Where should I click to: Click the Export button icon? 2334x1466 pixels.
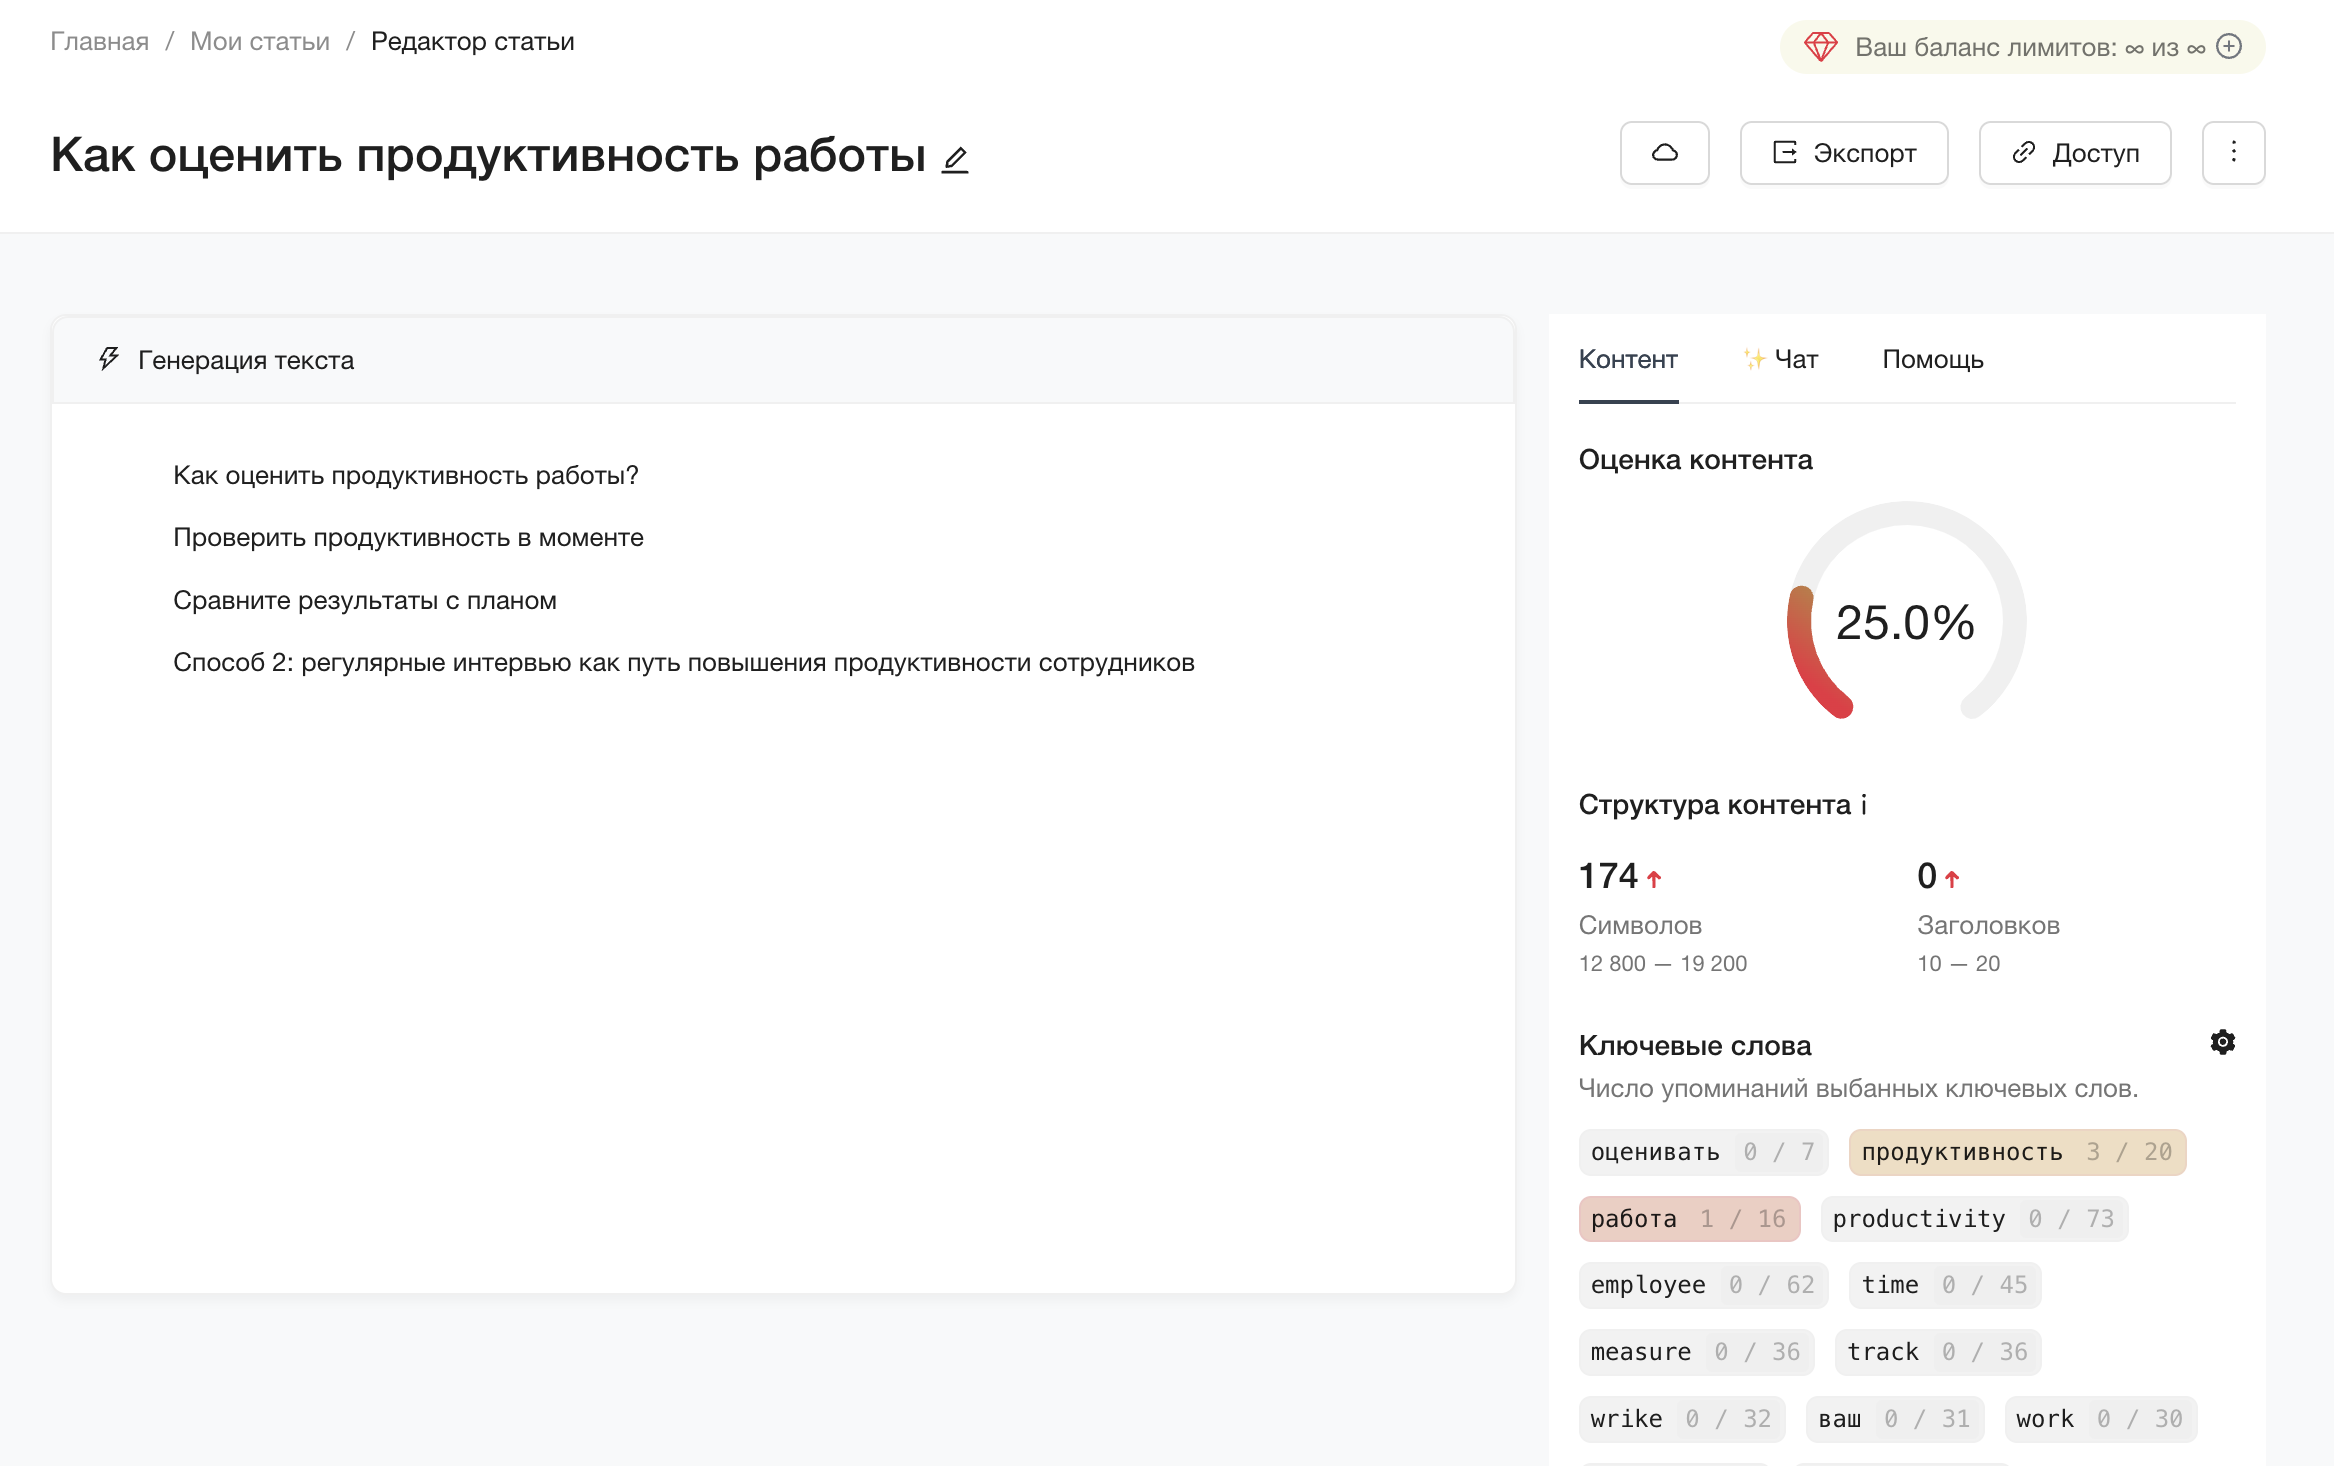1780,152
